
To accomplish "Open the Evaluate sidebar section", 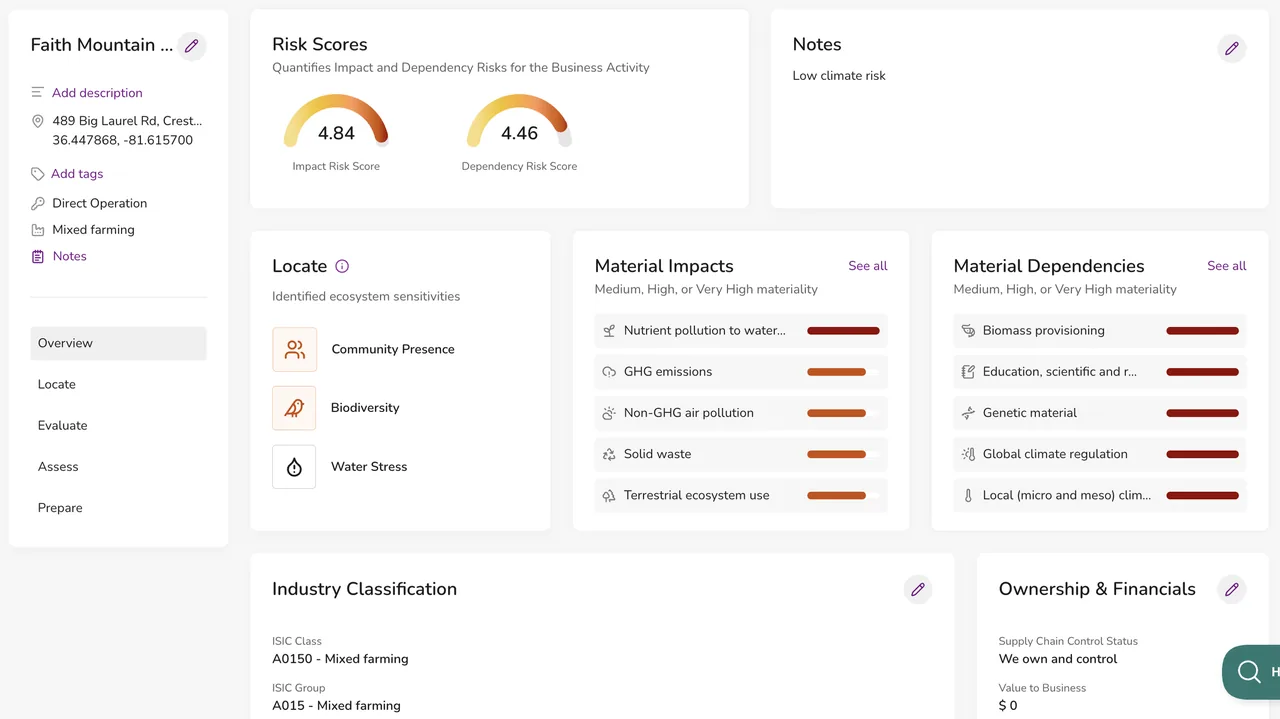I will tap(118, 425).
